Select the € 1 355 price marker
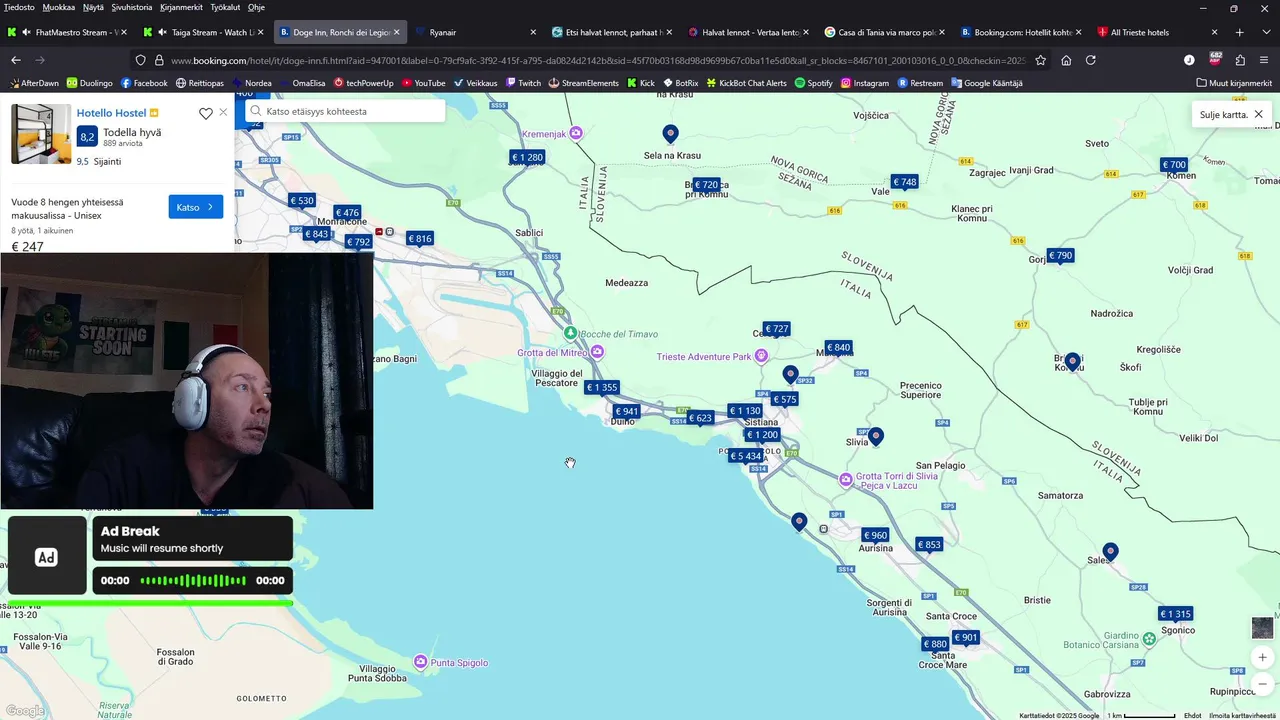The image size is (1280, 720). point(602,388)
